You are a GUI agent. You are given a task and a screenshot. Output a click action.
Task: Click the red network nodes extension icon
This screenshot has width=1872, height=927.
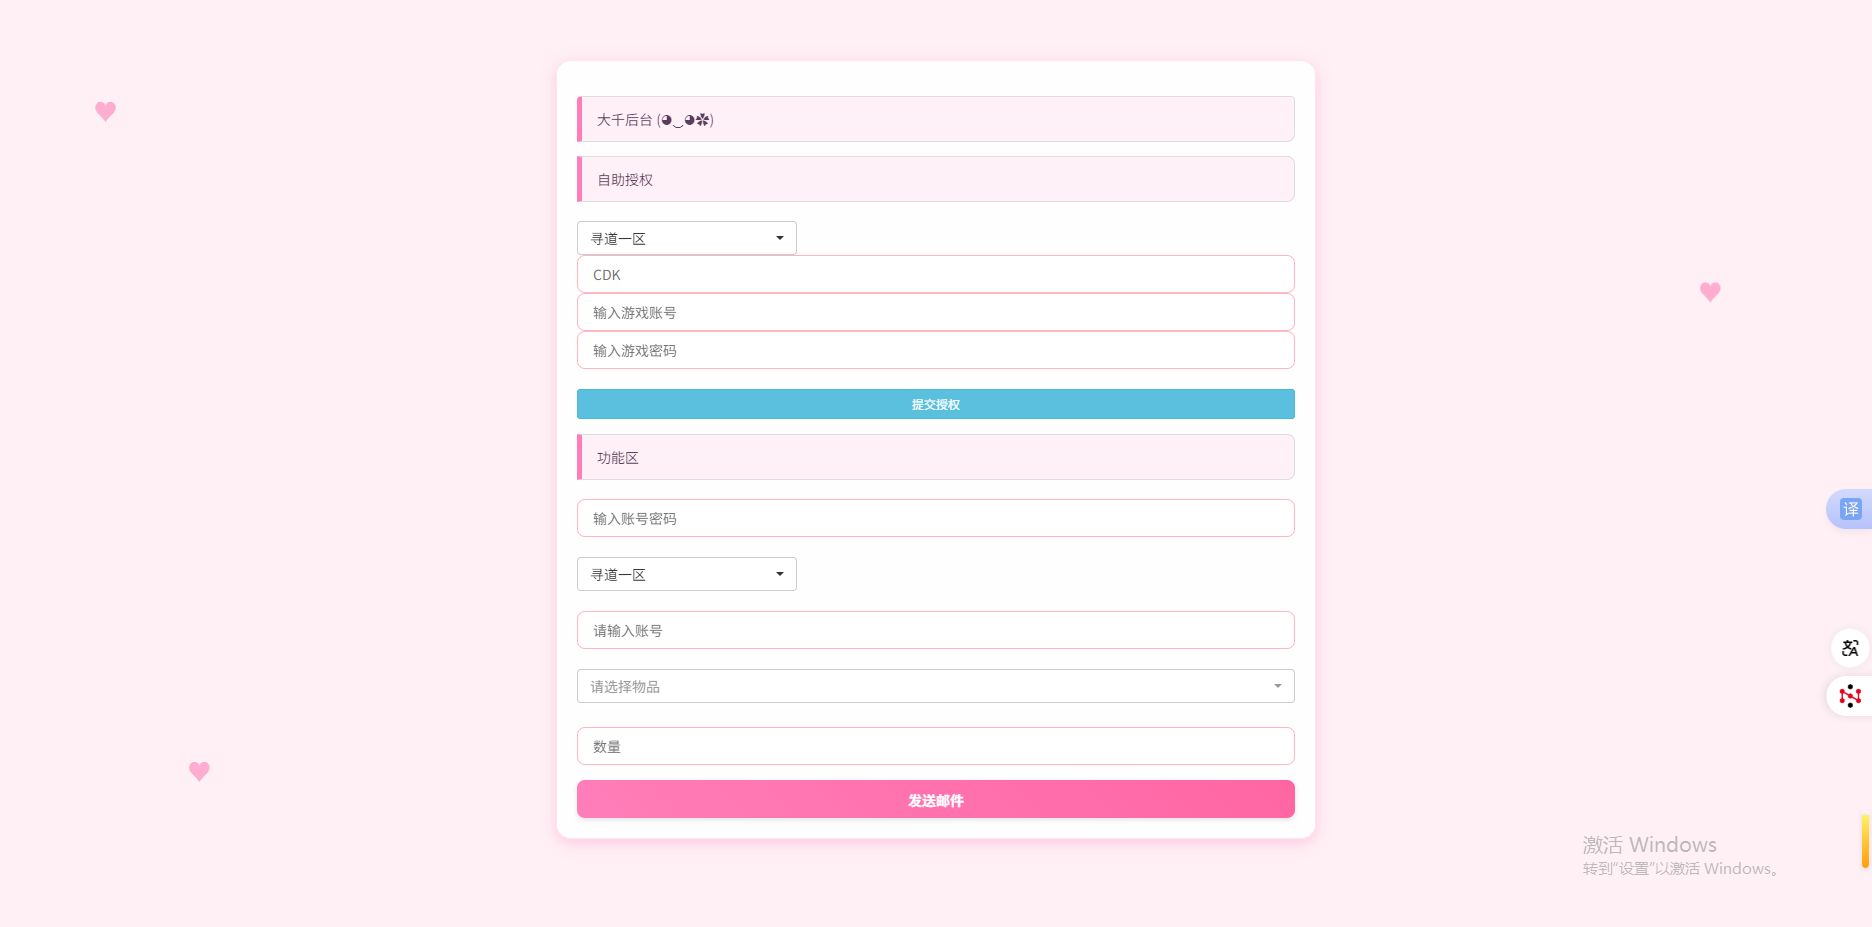pyautogui.click(x=1850, y=696)
